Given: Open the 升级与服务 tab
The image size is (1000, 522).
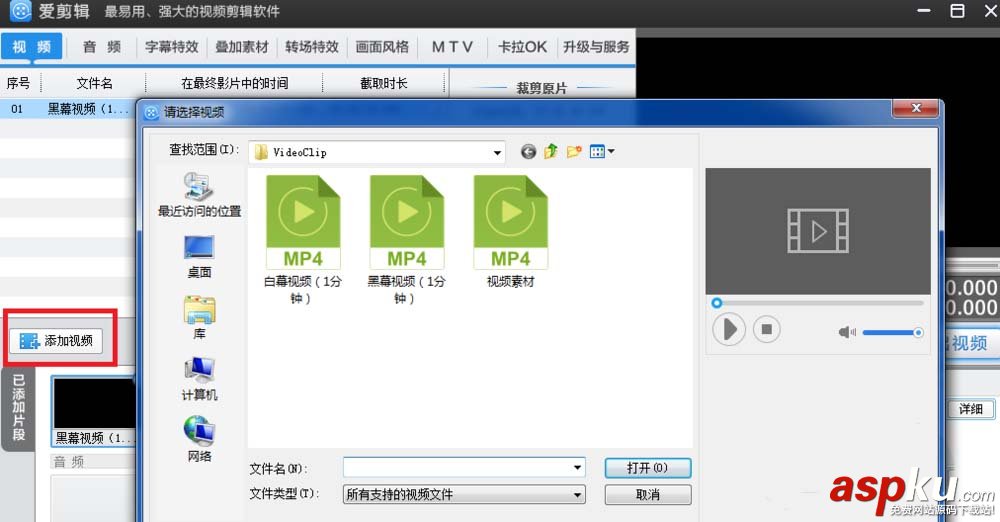Looking at the screenshot, I should 596,47.
